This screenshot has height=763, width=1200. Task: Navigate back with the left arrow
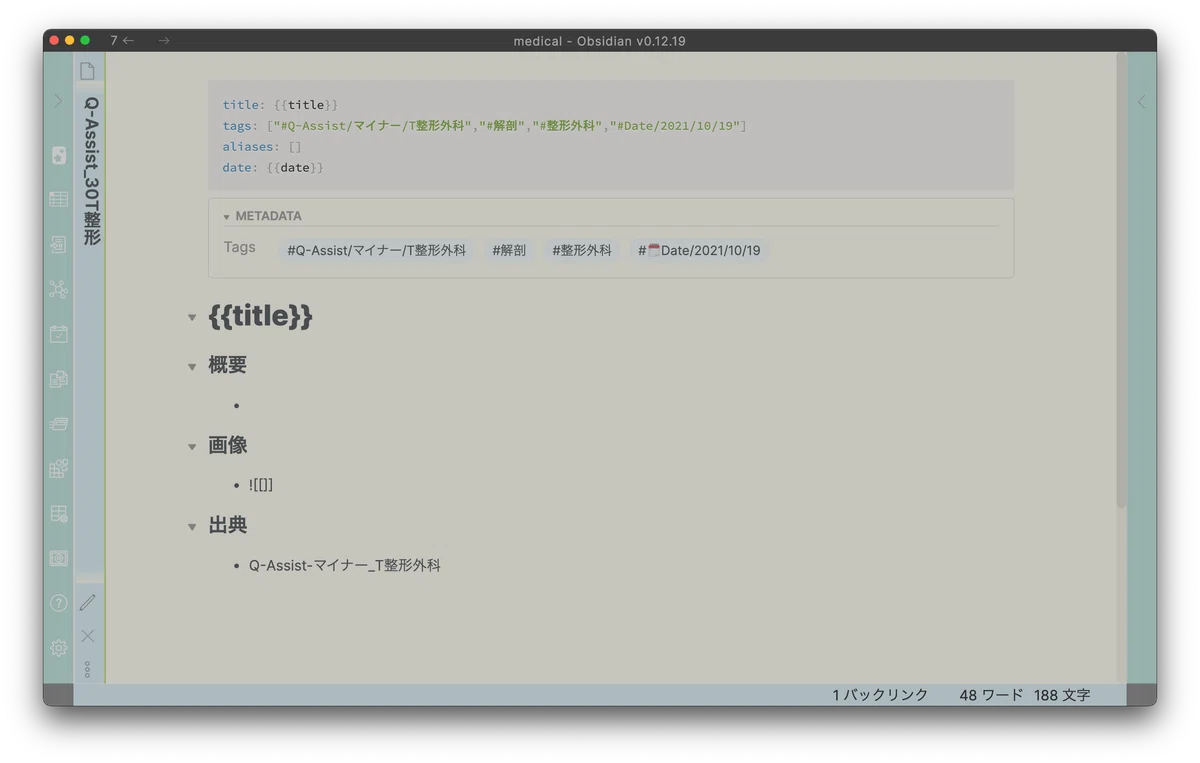(x=128, y=40)
